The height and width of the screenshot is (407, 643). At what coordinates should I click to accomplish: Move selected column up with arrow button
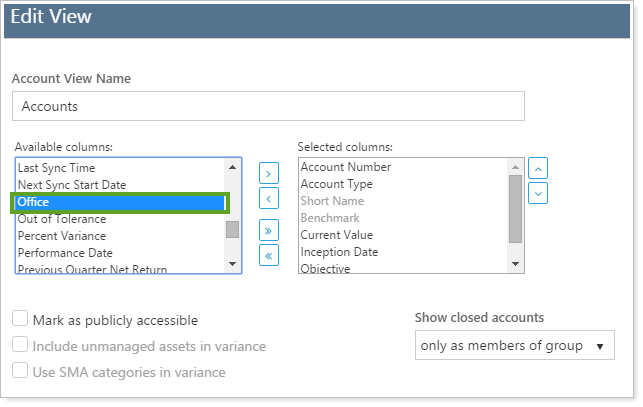[x=538, y=167]
